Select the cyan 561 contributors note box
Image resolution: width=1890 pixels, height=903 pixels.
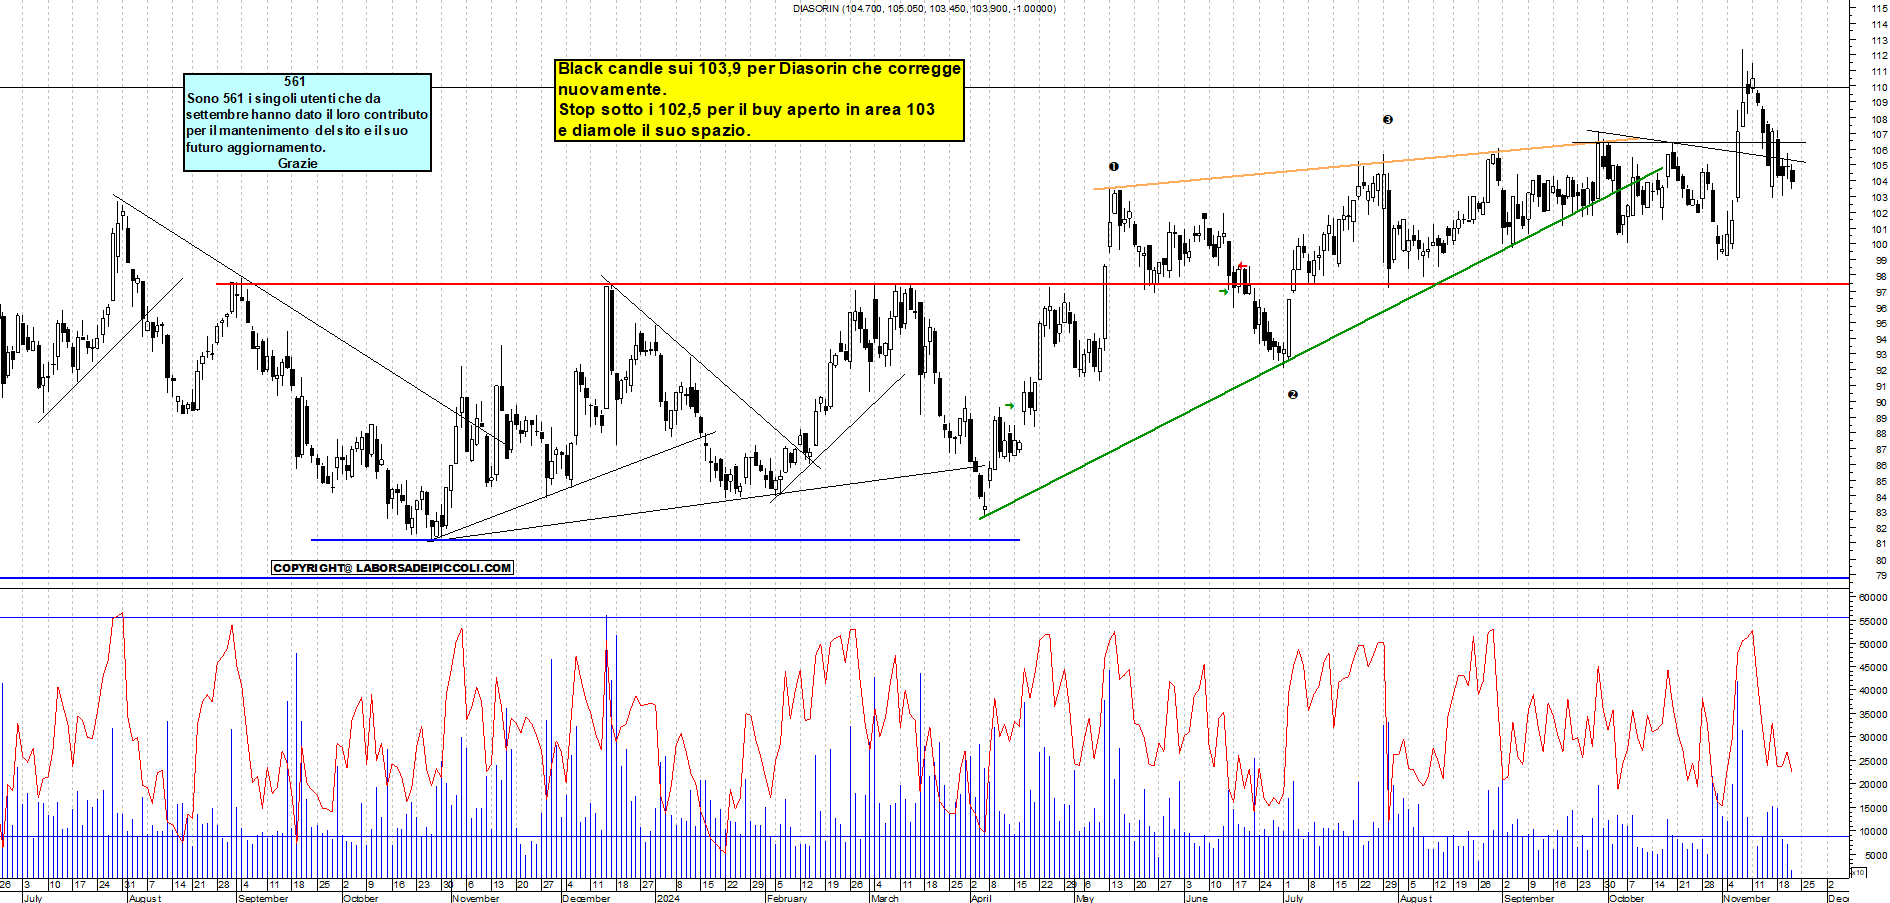308,122
